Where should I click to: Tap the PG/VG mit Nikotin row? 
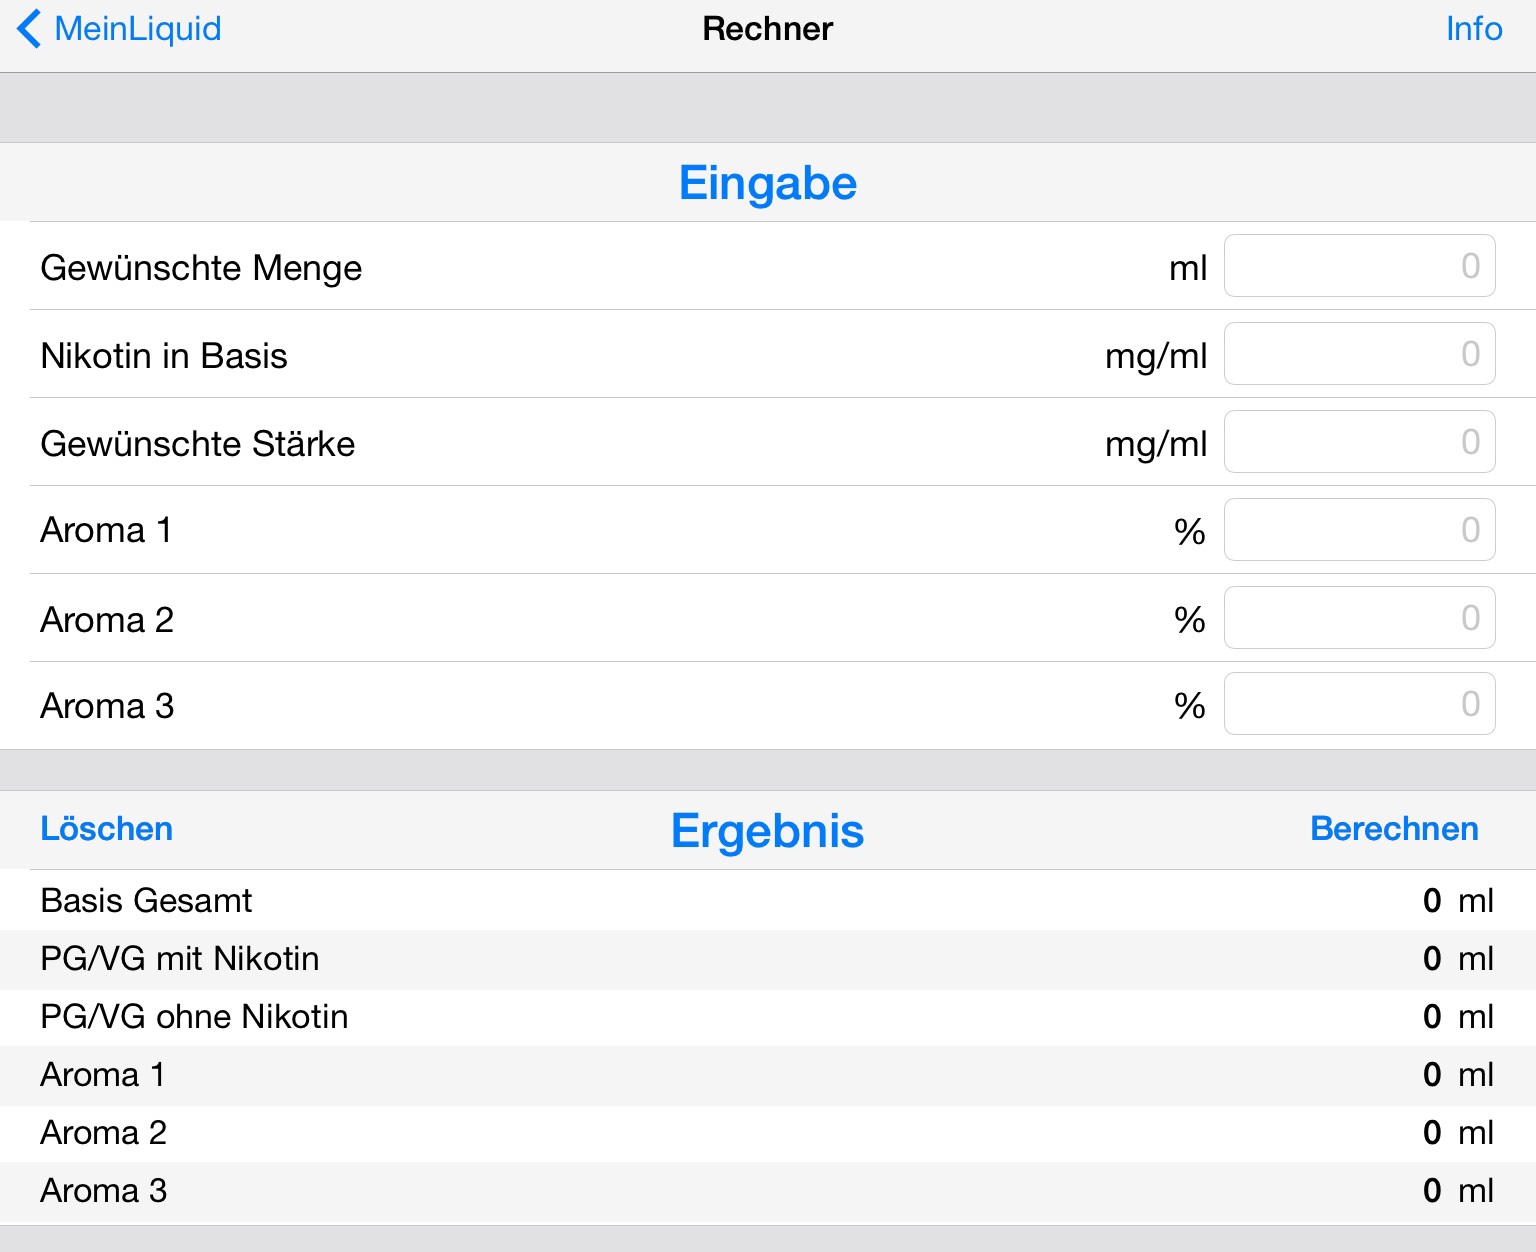(767, 959)
